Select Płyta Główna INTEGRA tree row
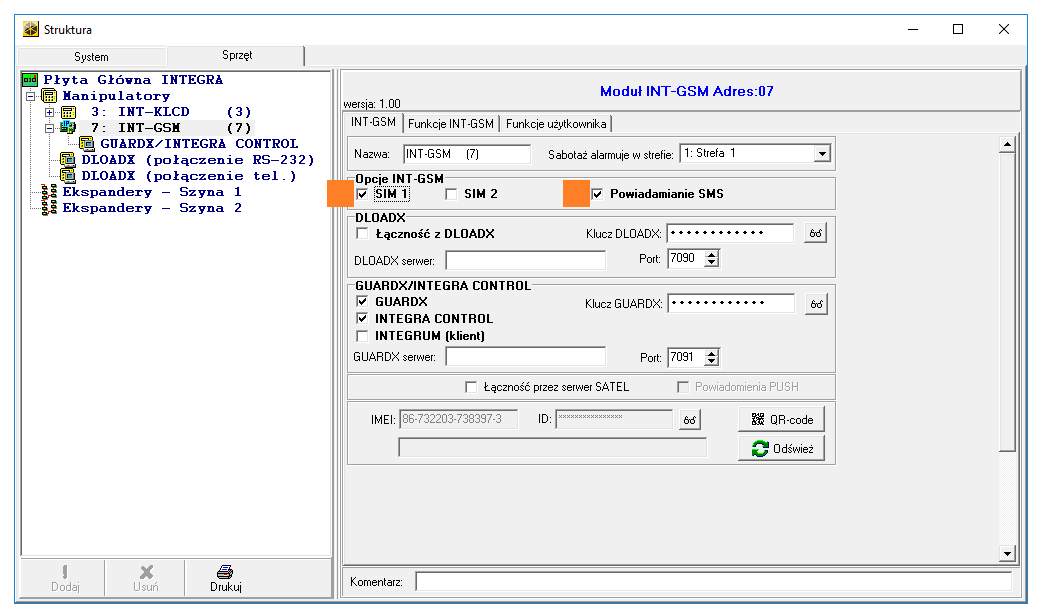This screenshot has height=611, width=1045. (x=133, y=80)
